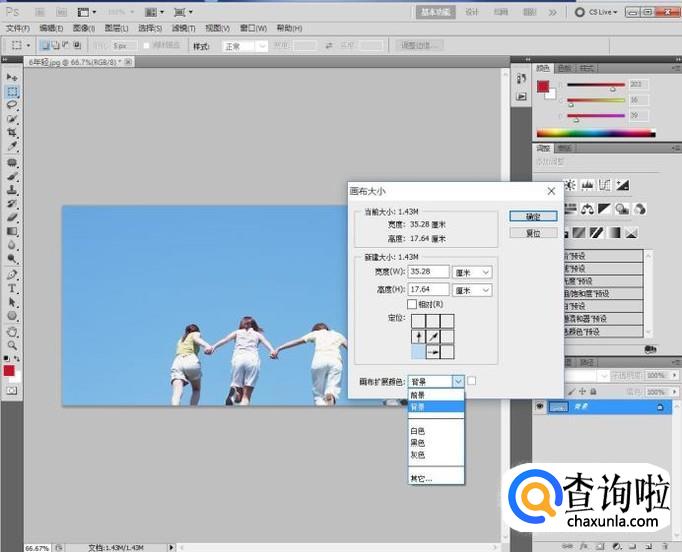This screenshot has width=682, height=552.
Task: Select the Lasso tool
Action: pos(12,105)
